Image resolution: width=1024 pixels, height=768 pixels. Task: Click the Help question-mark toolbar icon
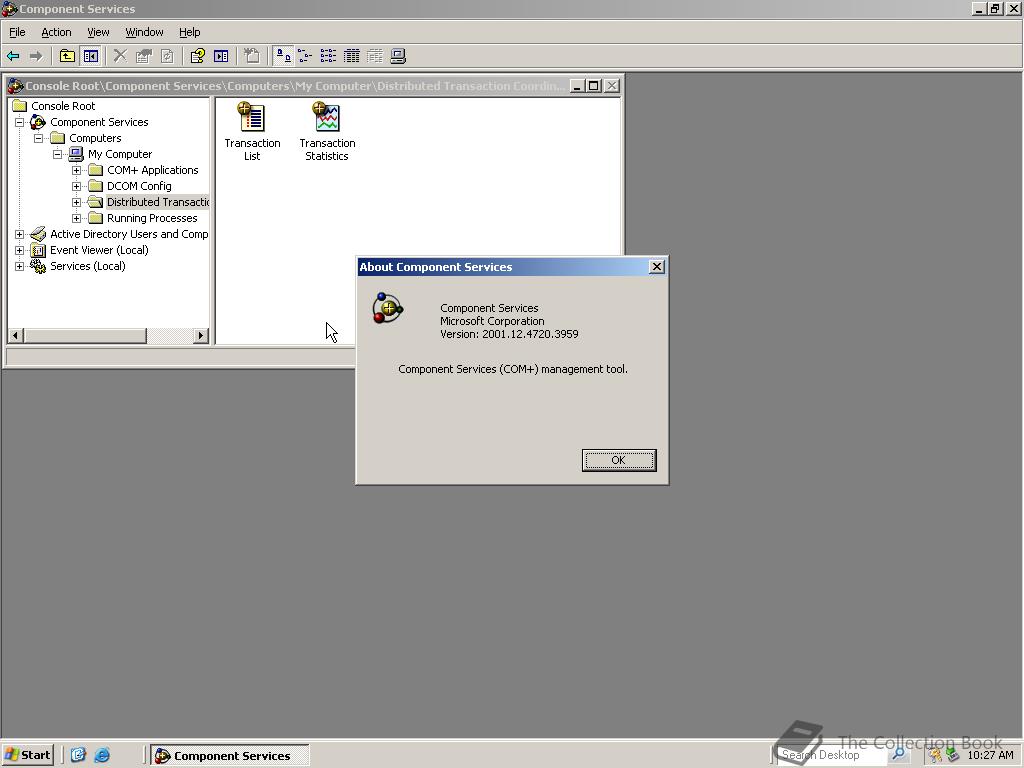[x=197, y=56]
